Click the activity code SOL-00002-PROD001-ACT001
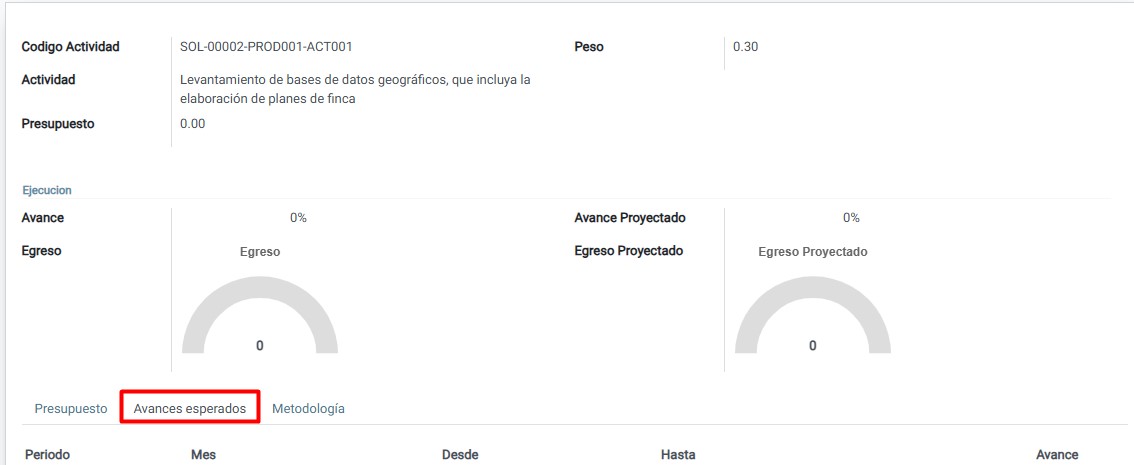 [x=266, y=47]
